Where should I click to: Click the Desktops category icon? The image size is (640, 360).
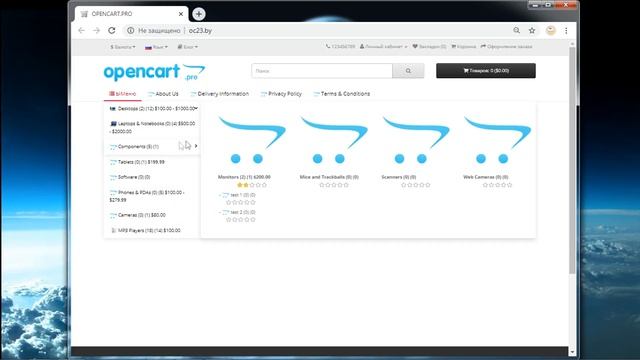pyautogui.click(x=113, y=109)
